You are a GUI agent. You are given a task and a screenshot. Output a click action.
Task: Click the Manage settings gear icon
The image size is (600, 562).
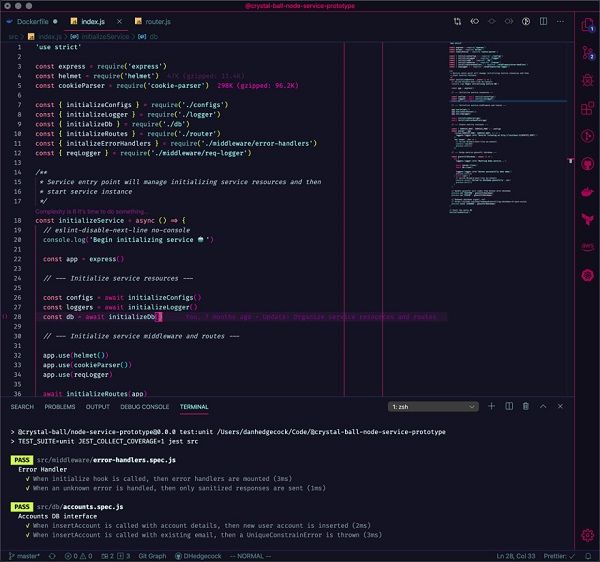587,535
